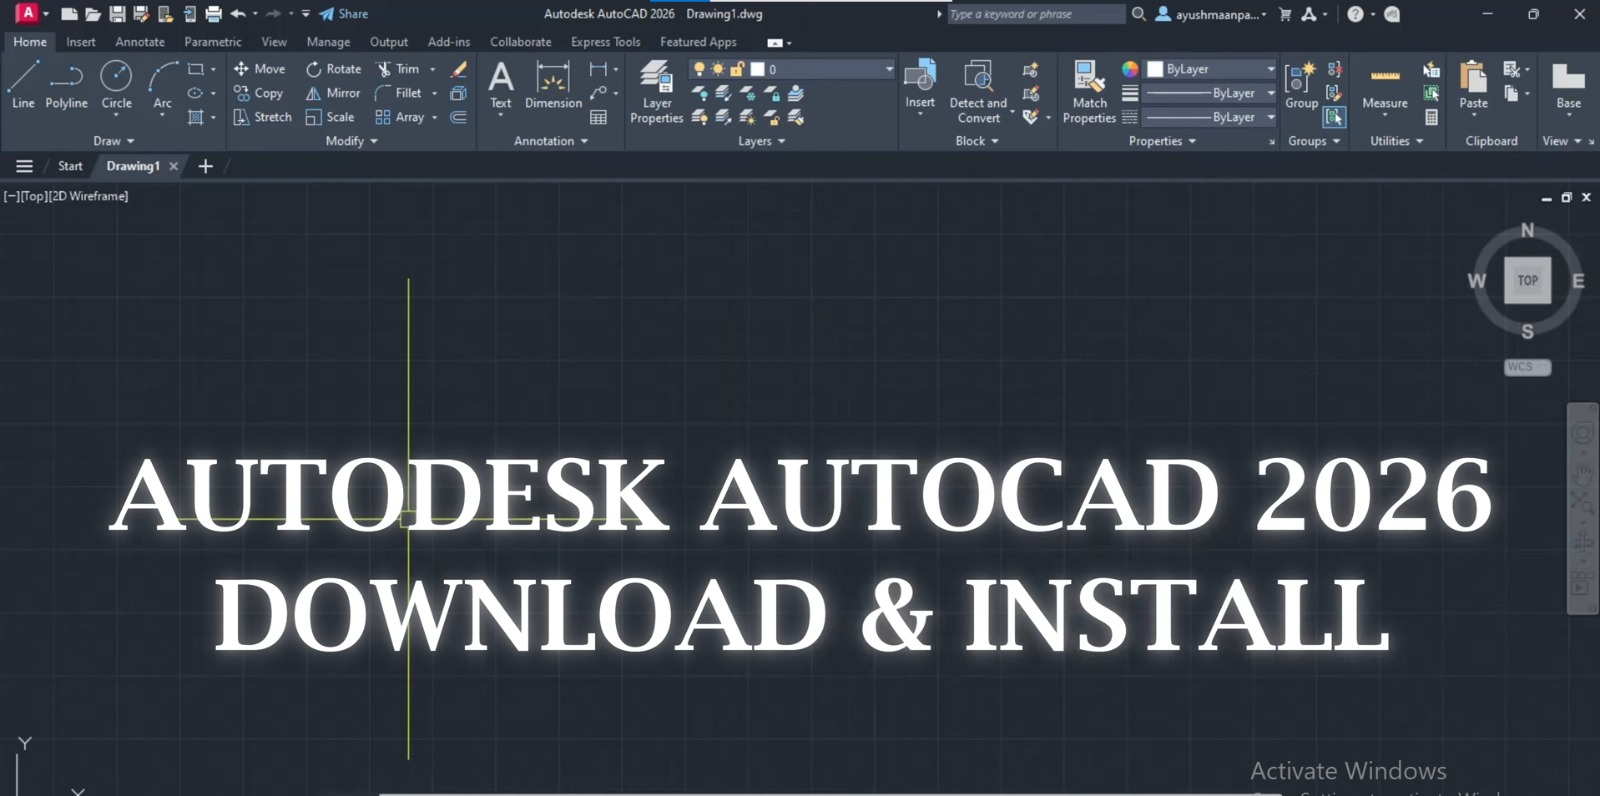
Task: Open the Text annotation tool
Action: (501, 84)
